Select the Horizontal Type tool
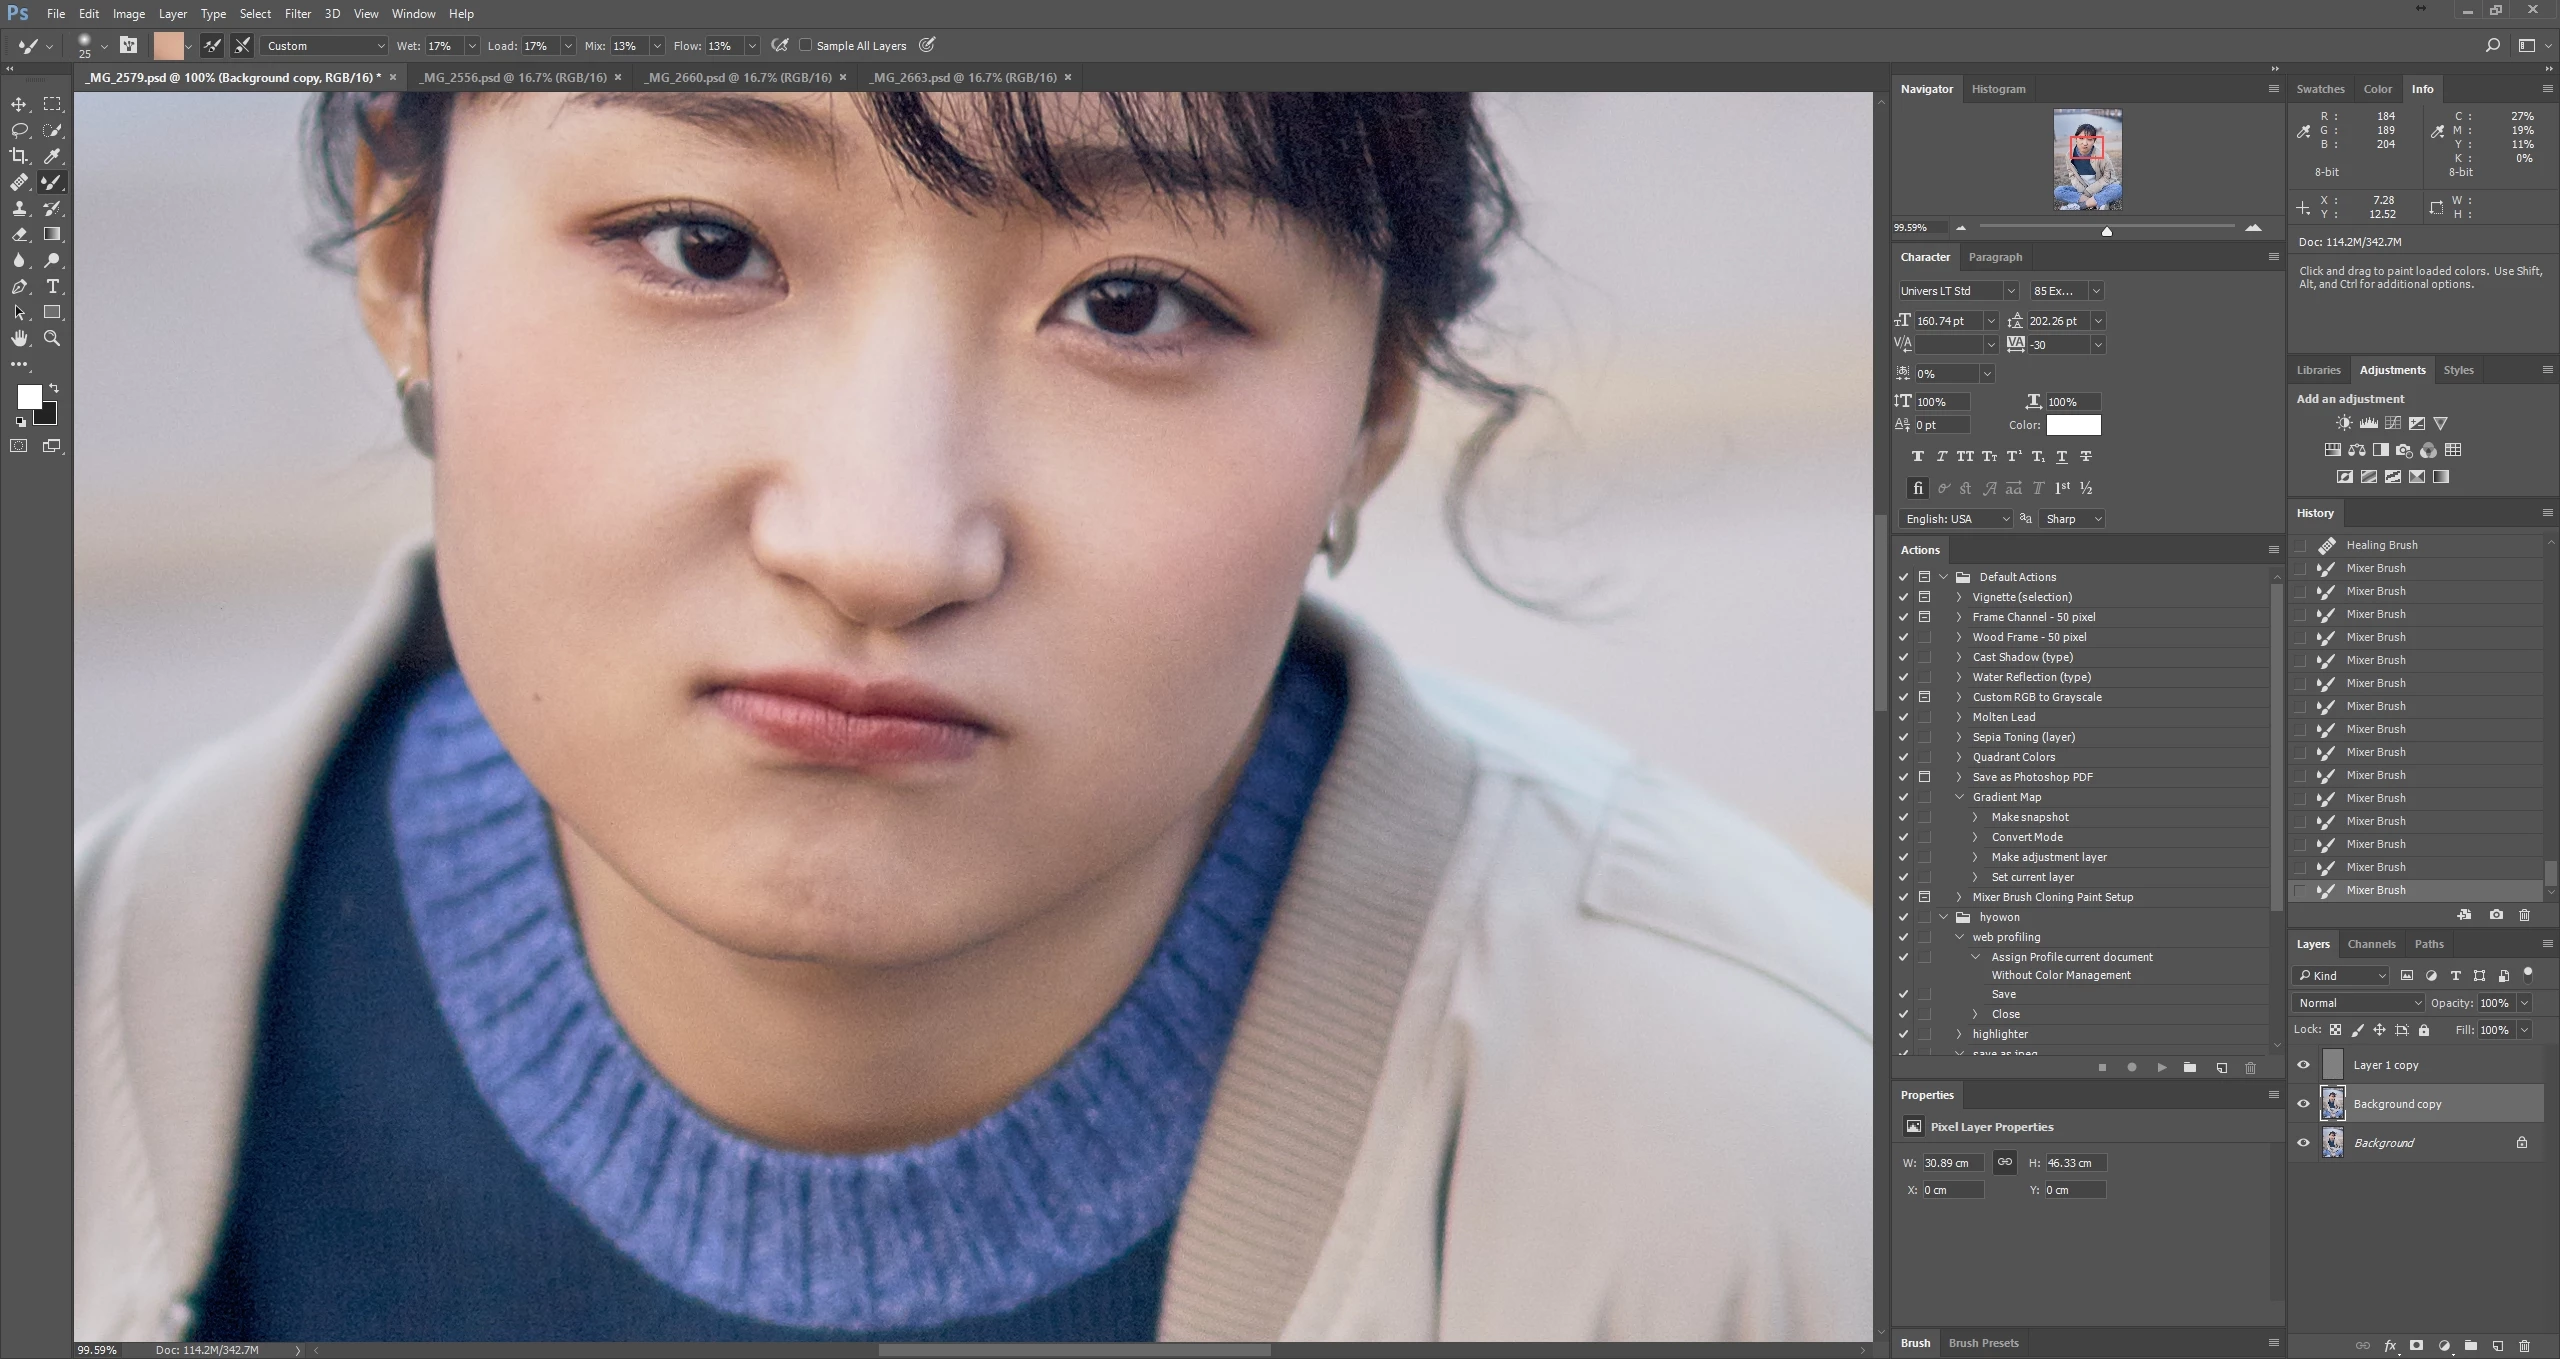The height and width of the screenshot is (1359, 2560). (52, 286)
